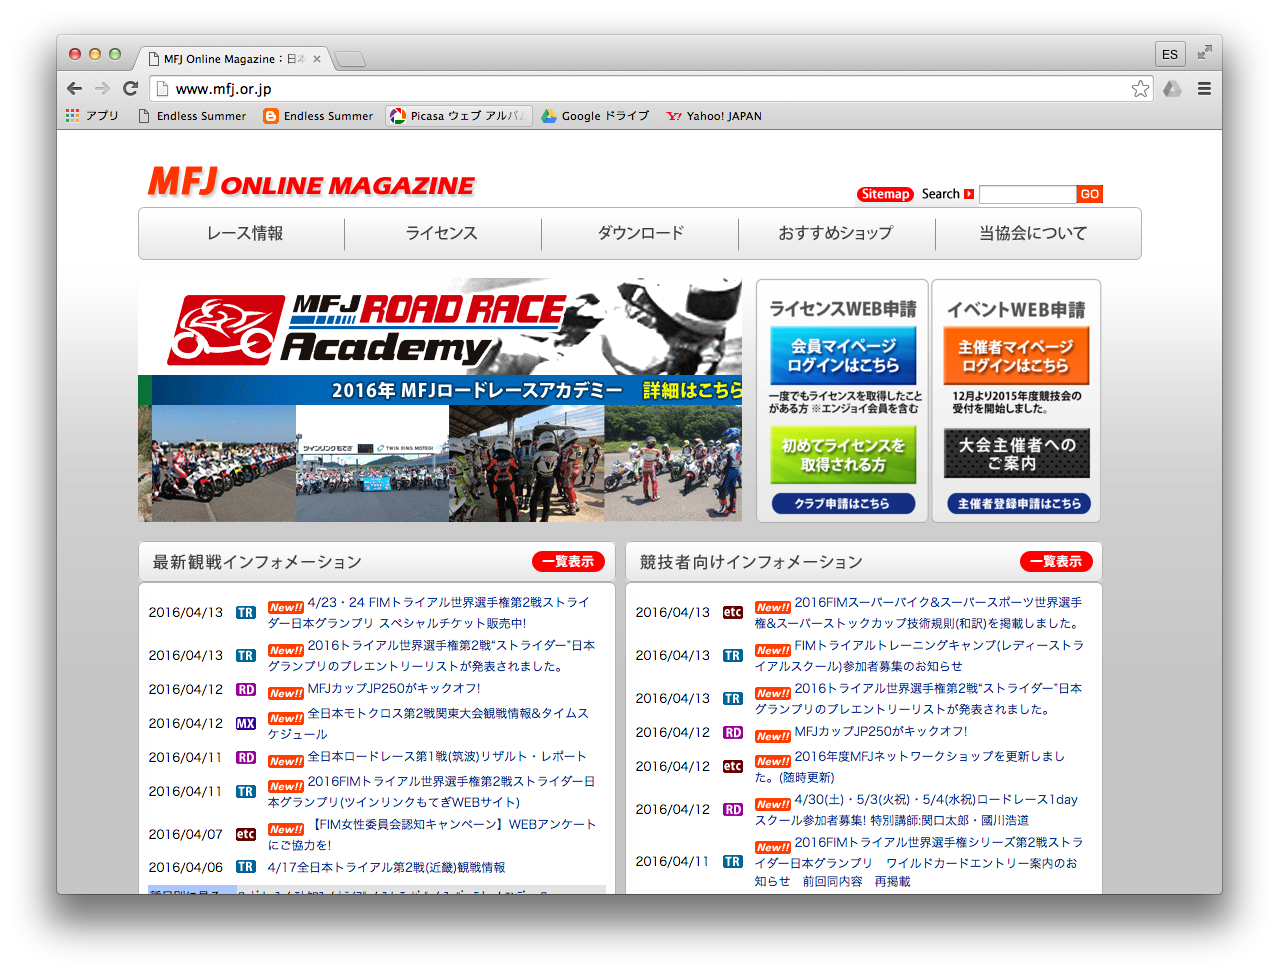Click the TR tag beside FIMトライアルトレーニングキャンプ

tap(733, 655)
